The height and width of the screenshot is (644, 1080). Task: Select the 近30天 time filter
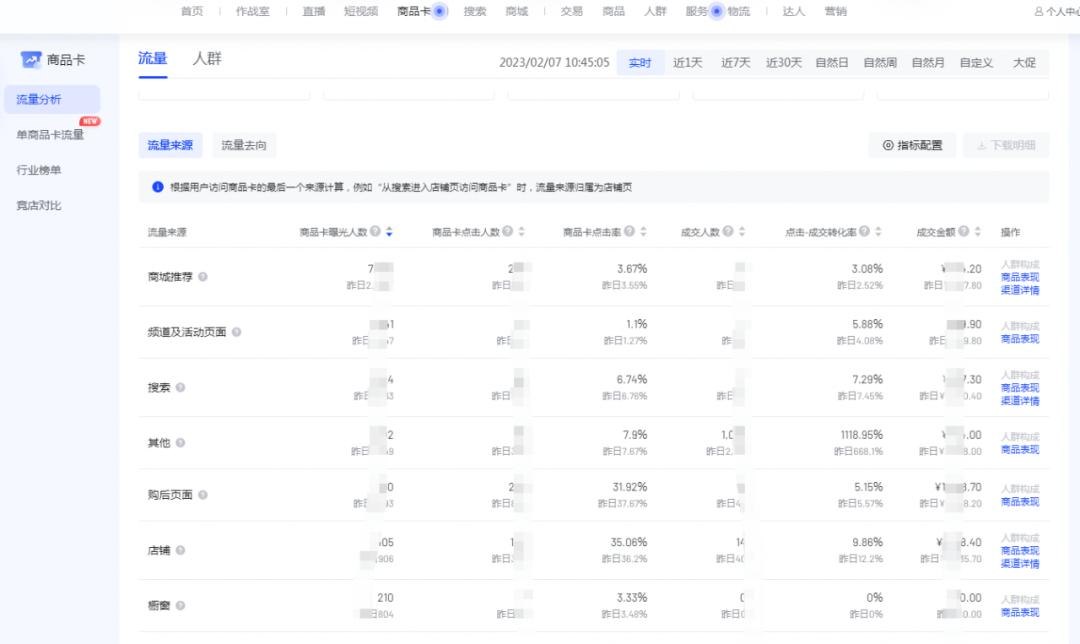coord(782,62)
